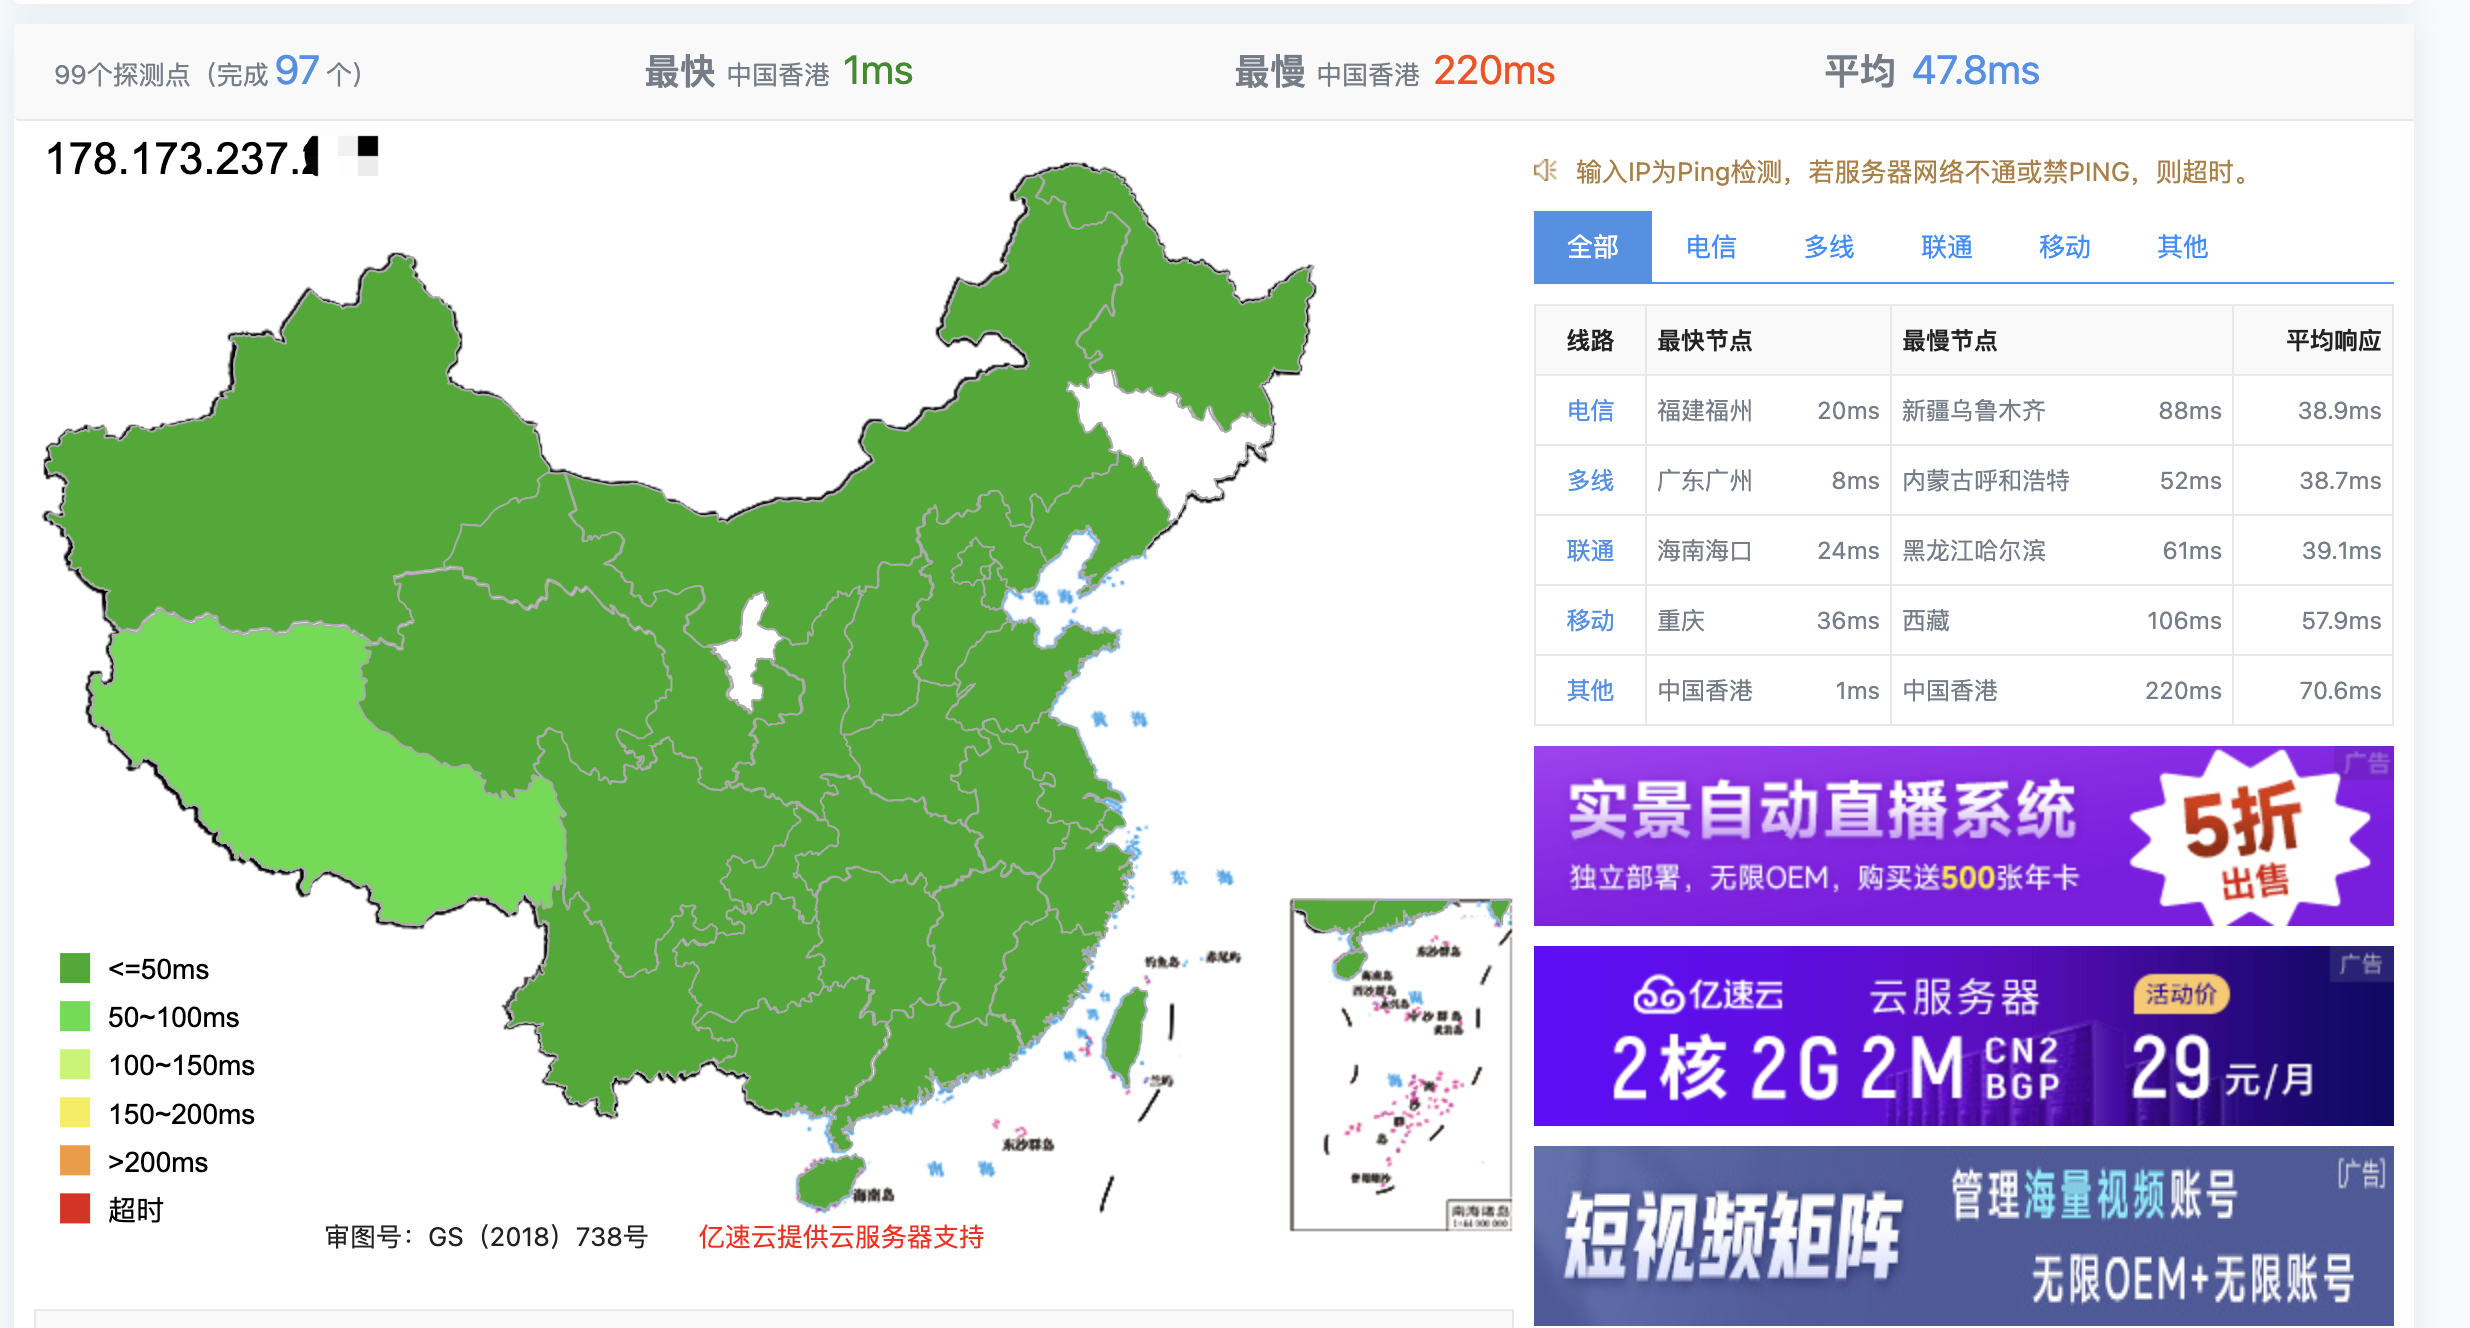Click the 47.8ms average value

pos(1975,71)
